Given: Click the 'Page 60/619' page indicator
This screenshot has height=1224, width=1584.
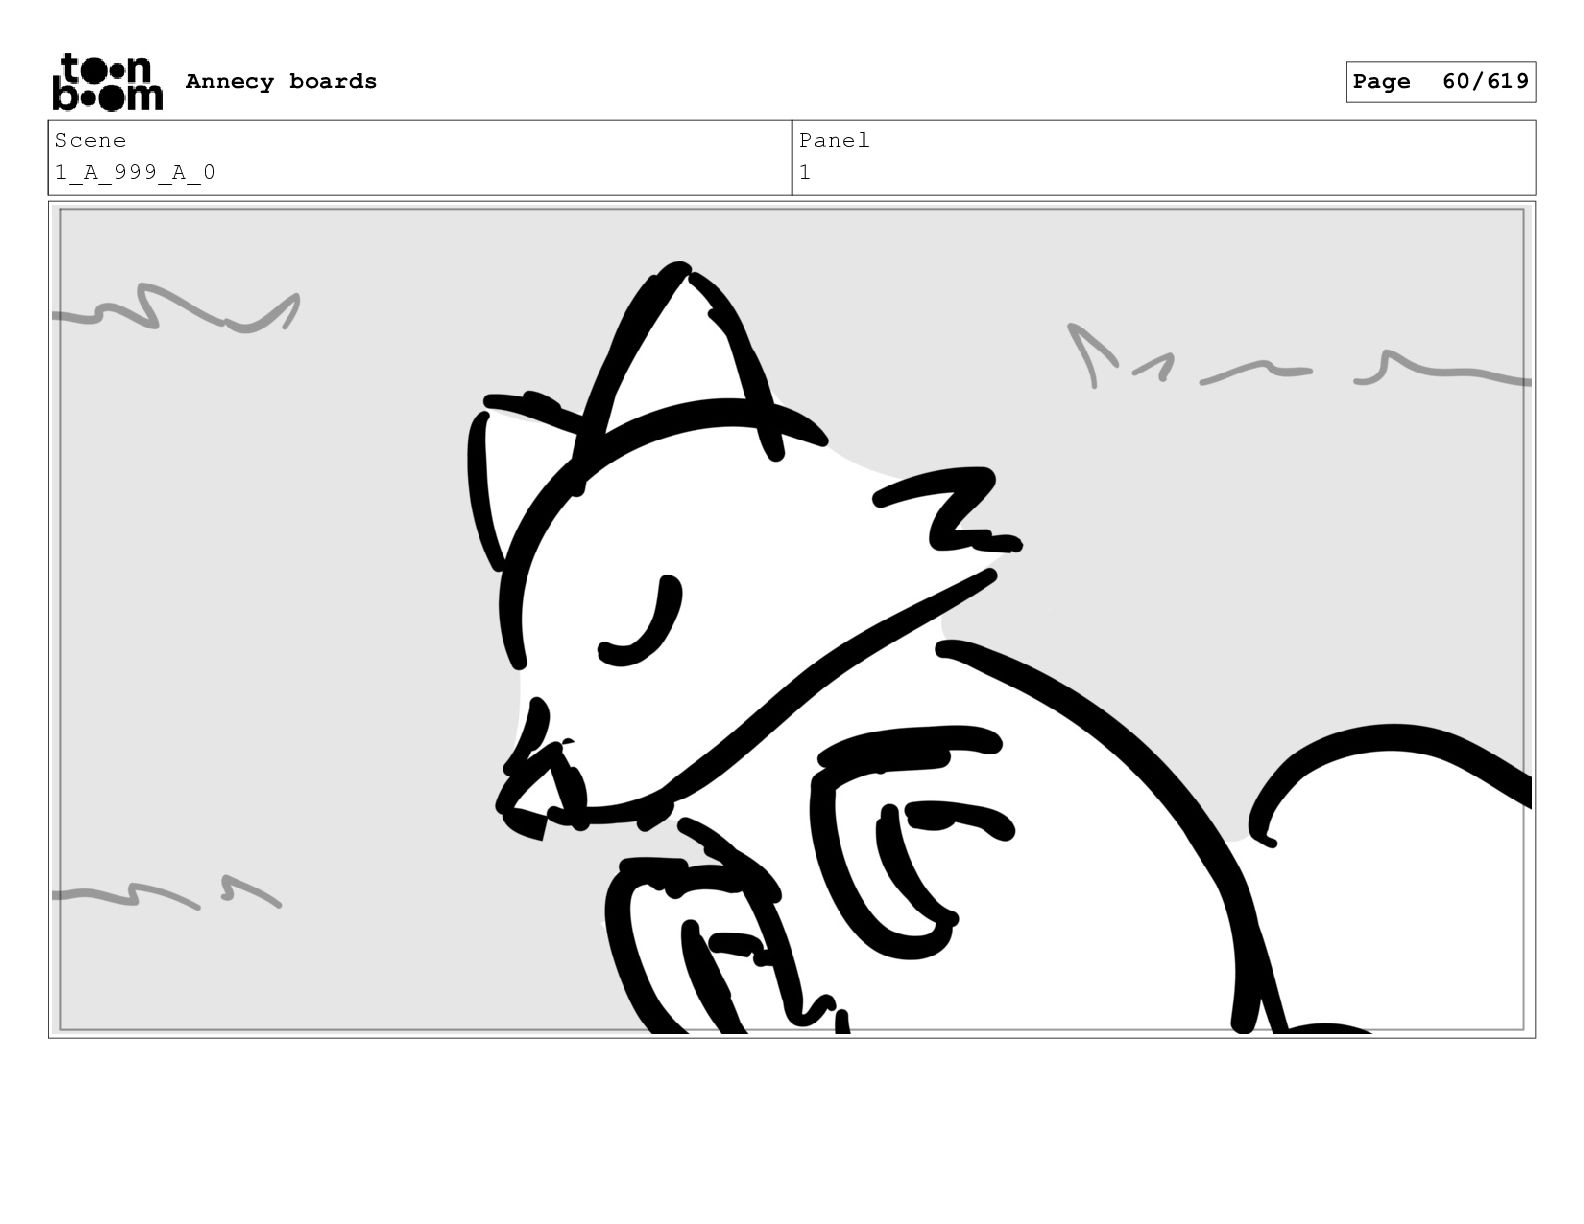Looking at the screenshot, I should [1440, 82].
